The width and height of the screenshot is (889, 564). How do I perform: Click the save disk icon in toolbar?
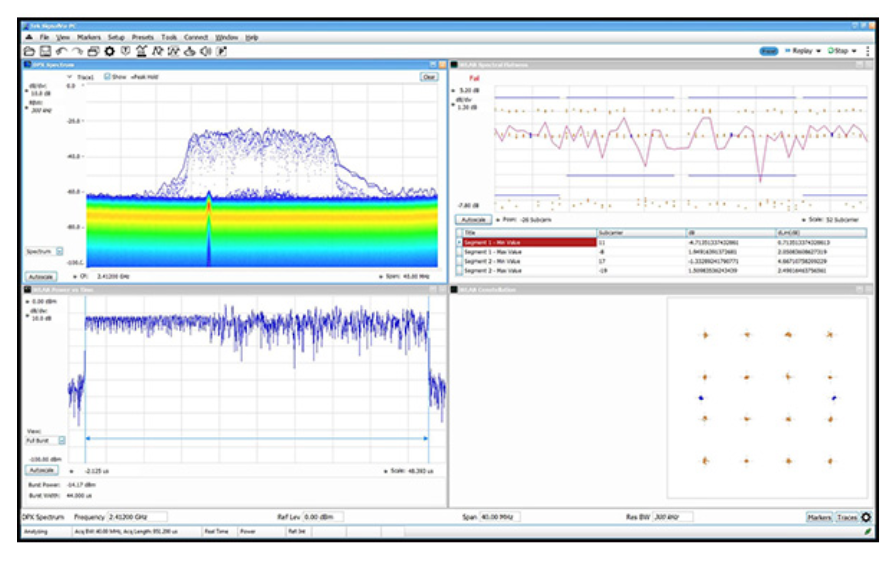click(x=45, y=50)
